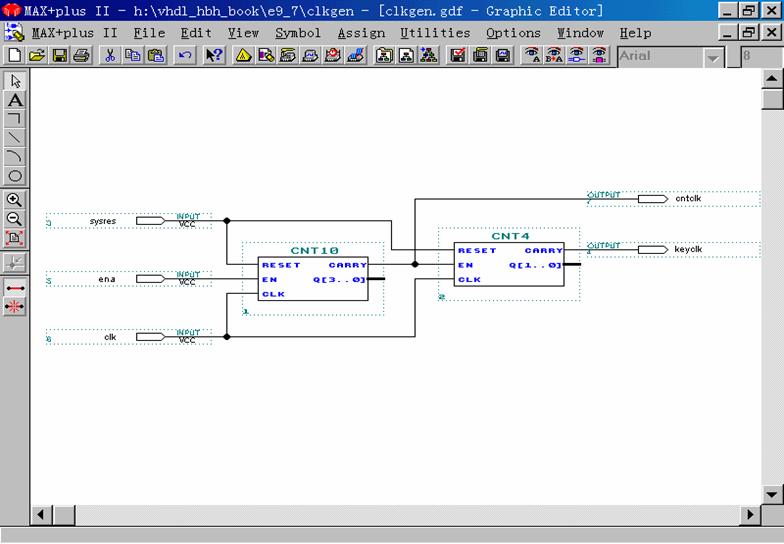Viewport: 784px width, 544px height.
Task: Open the Window menu
Action: pos(580,33)
